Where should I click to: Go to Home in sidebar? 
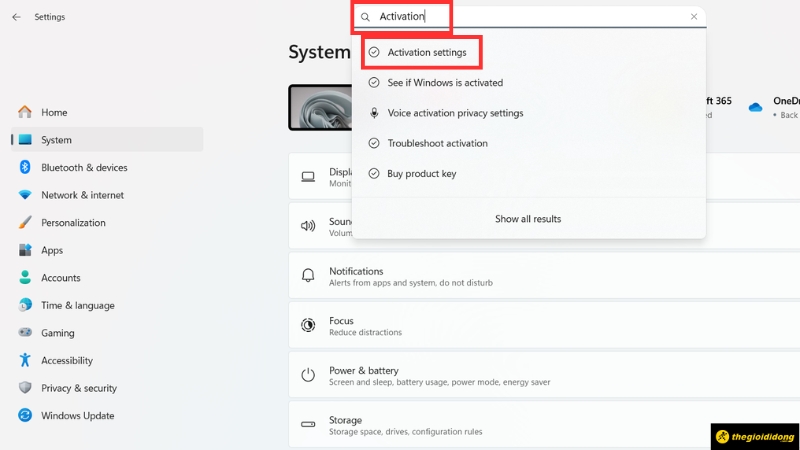[x=107, y=112]
